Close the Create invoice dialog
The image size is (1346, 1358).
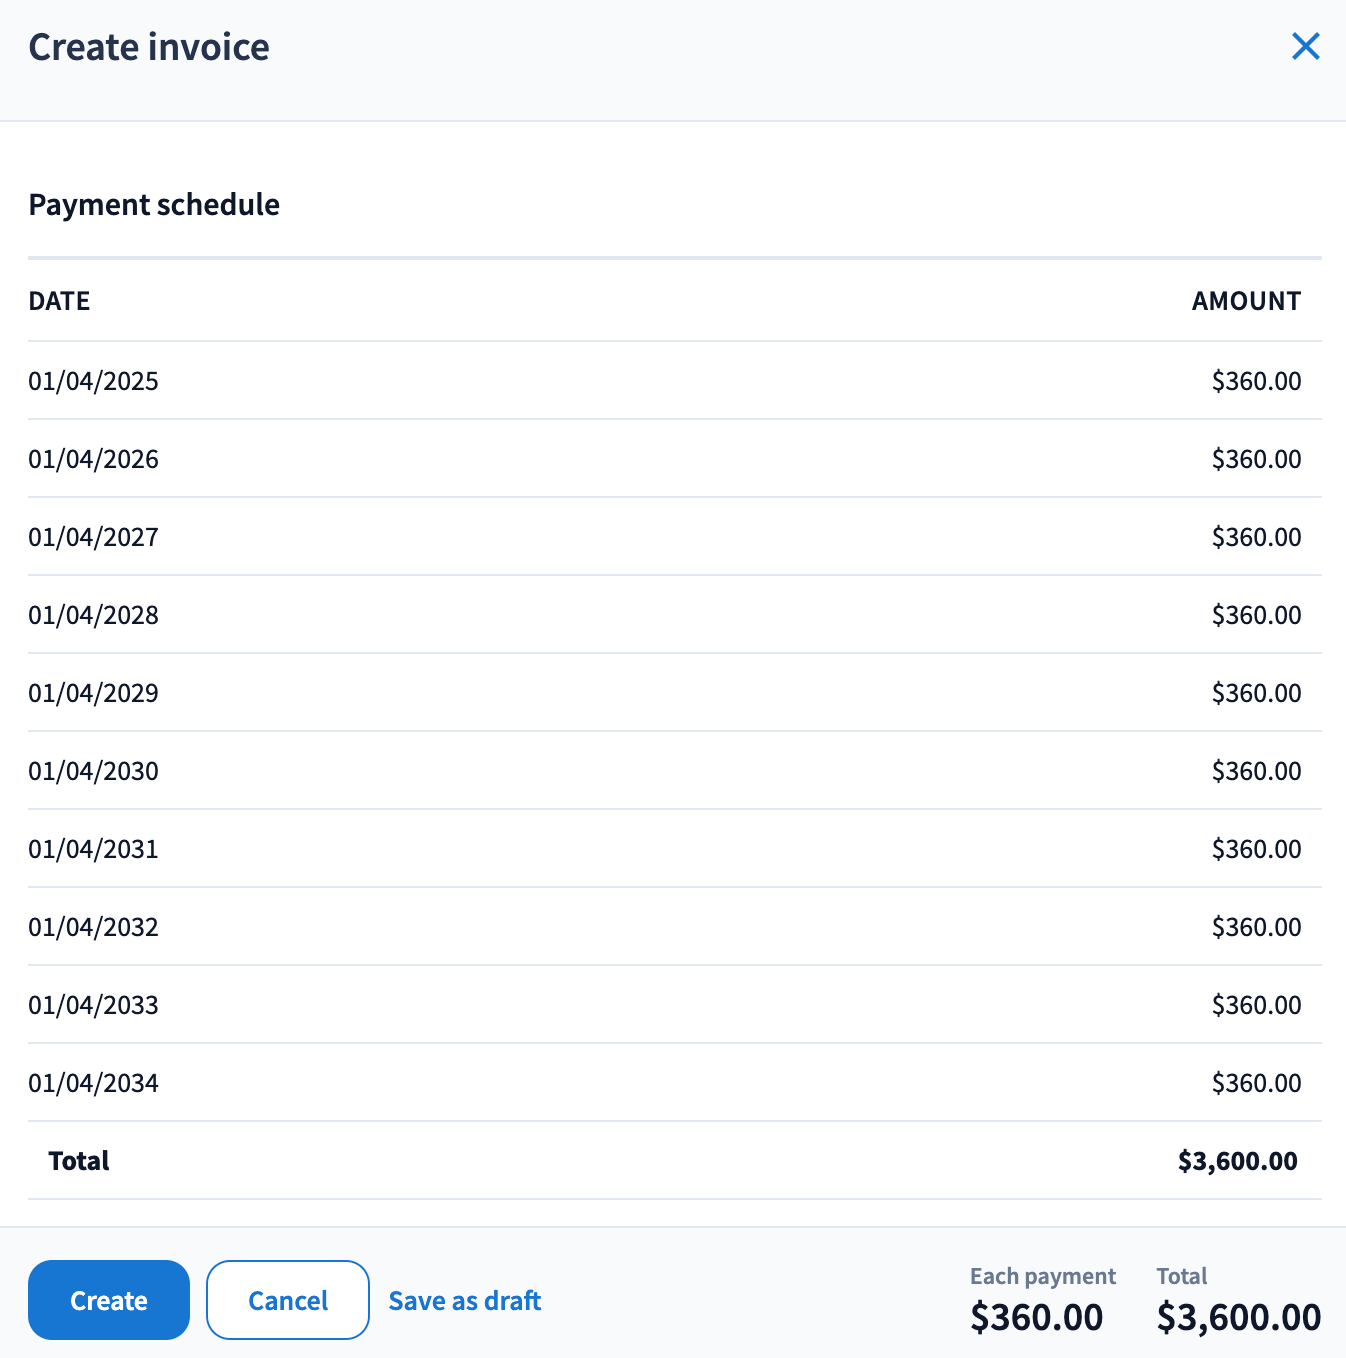click(1305, 46)
